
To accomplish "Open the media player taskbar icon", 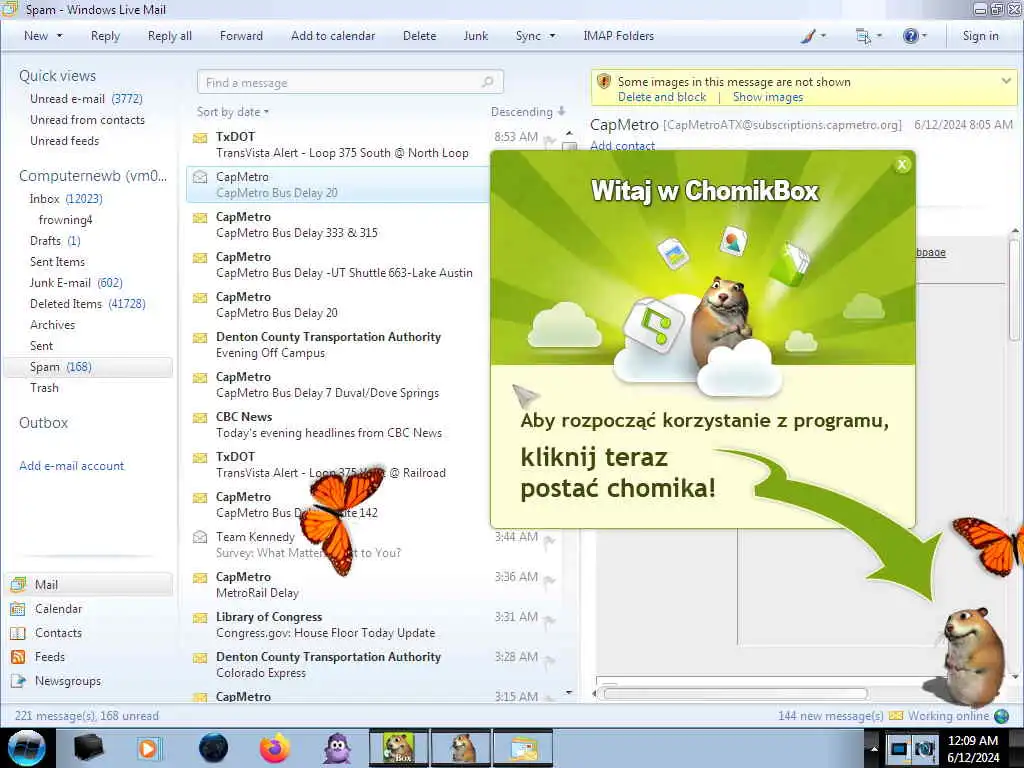I will pos(148,748).
